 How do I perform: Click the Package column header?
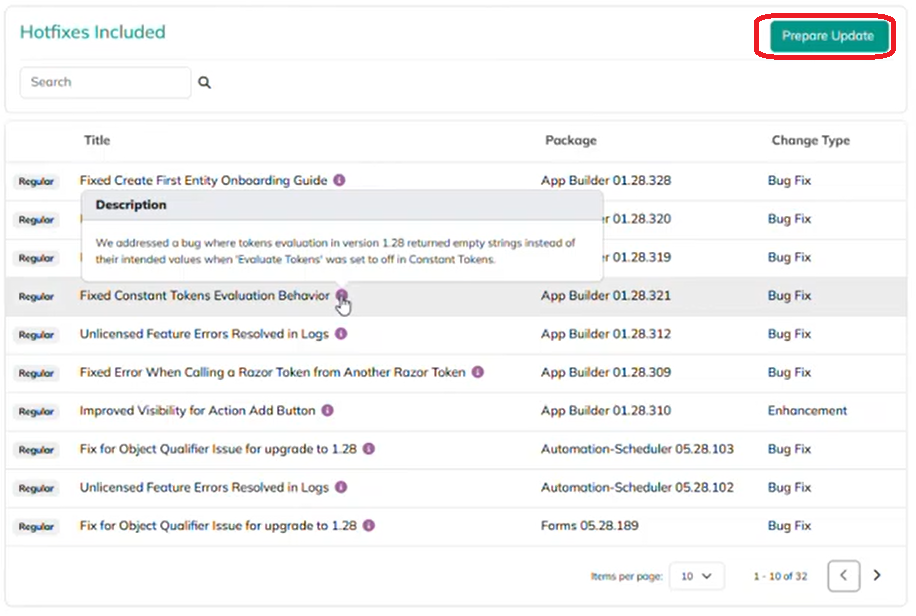[x=570, y=141]
